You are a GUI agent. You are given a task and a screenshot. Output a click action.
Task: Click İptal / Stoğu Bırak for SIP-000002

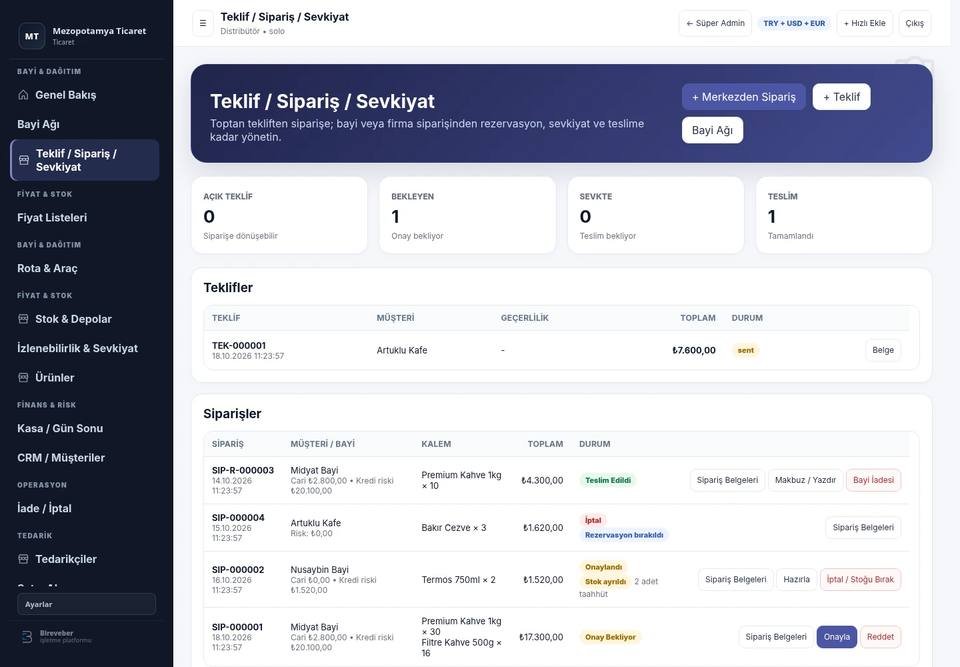tap(860, 579)
